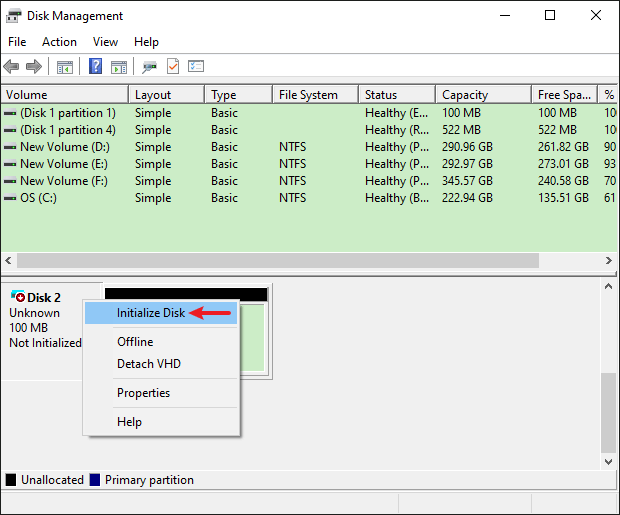This screenshot has height=515, width=620.
Task: Sort by the Free Space column header
Action: [x=564, y=95]
